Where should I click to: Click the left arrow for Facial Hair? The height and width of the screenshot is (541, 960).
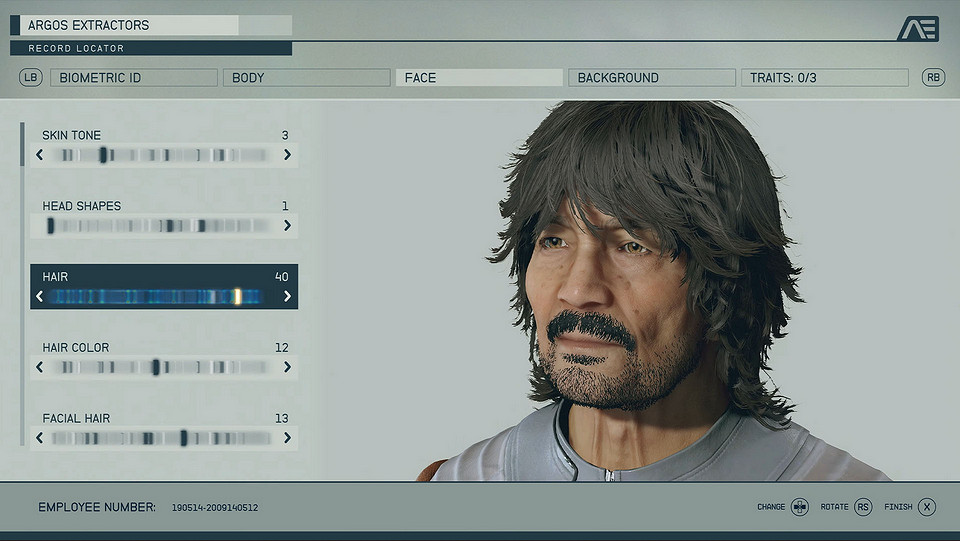point(40,438)
